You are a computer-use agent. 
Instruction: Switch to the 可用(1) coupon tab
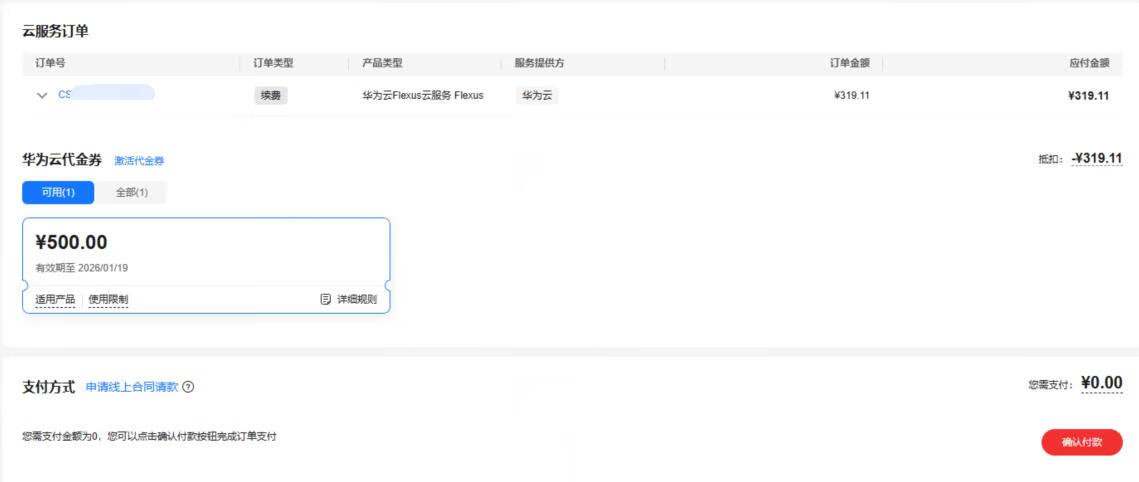[x=57, y=192]
